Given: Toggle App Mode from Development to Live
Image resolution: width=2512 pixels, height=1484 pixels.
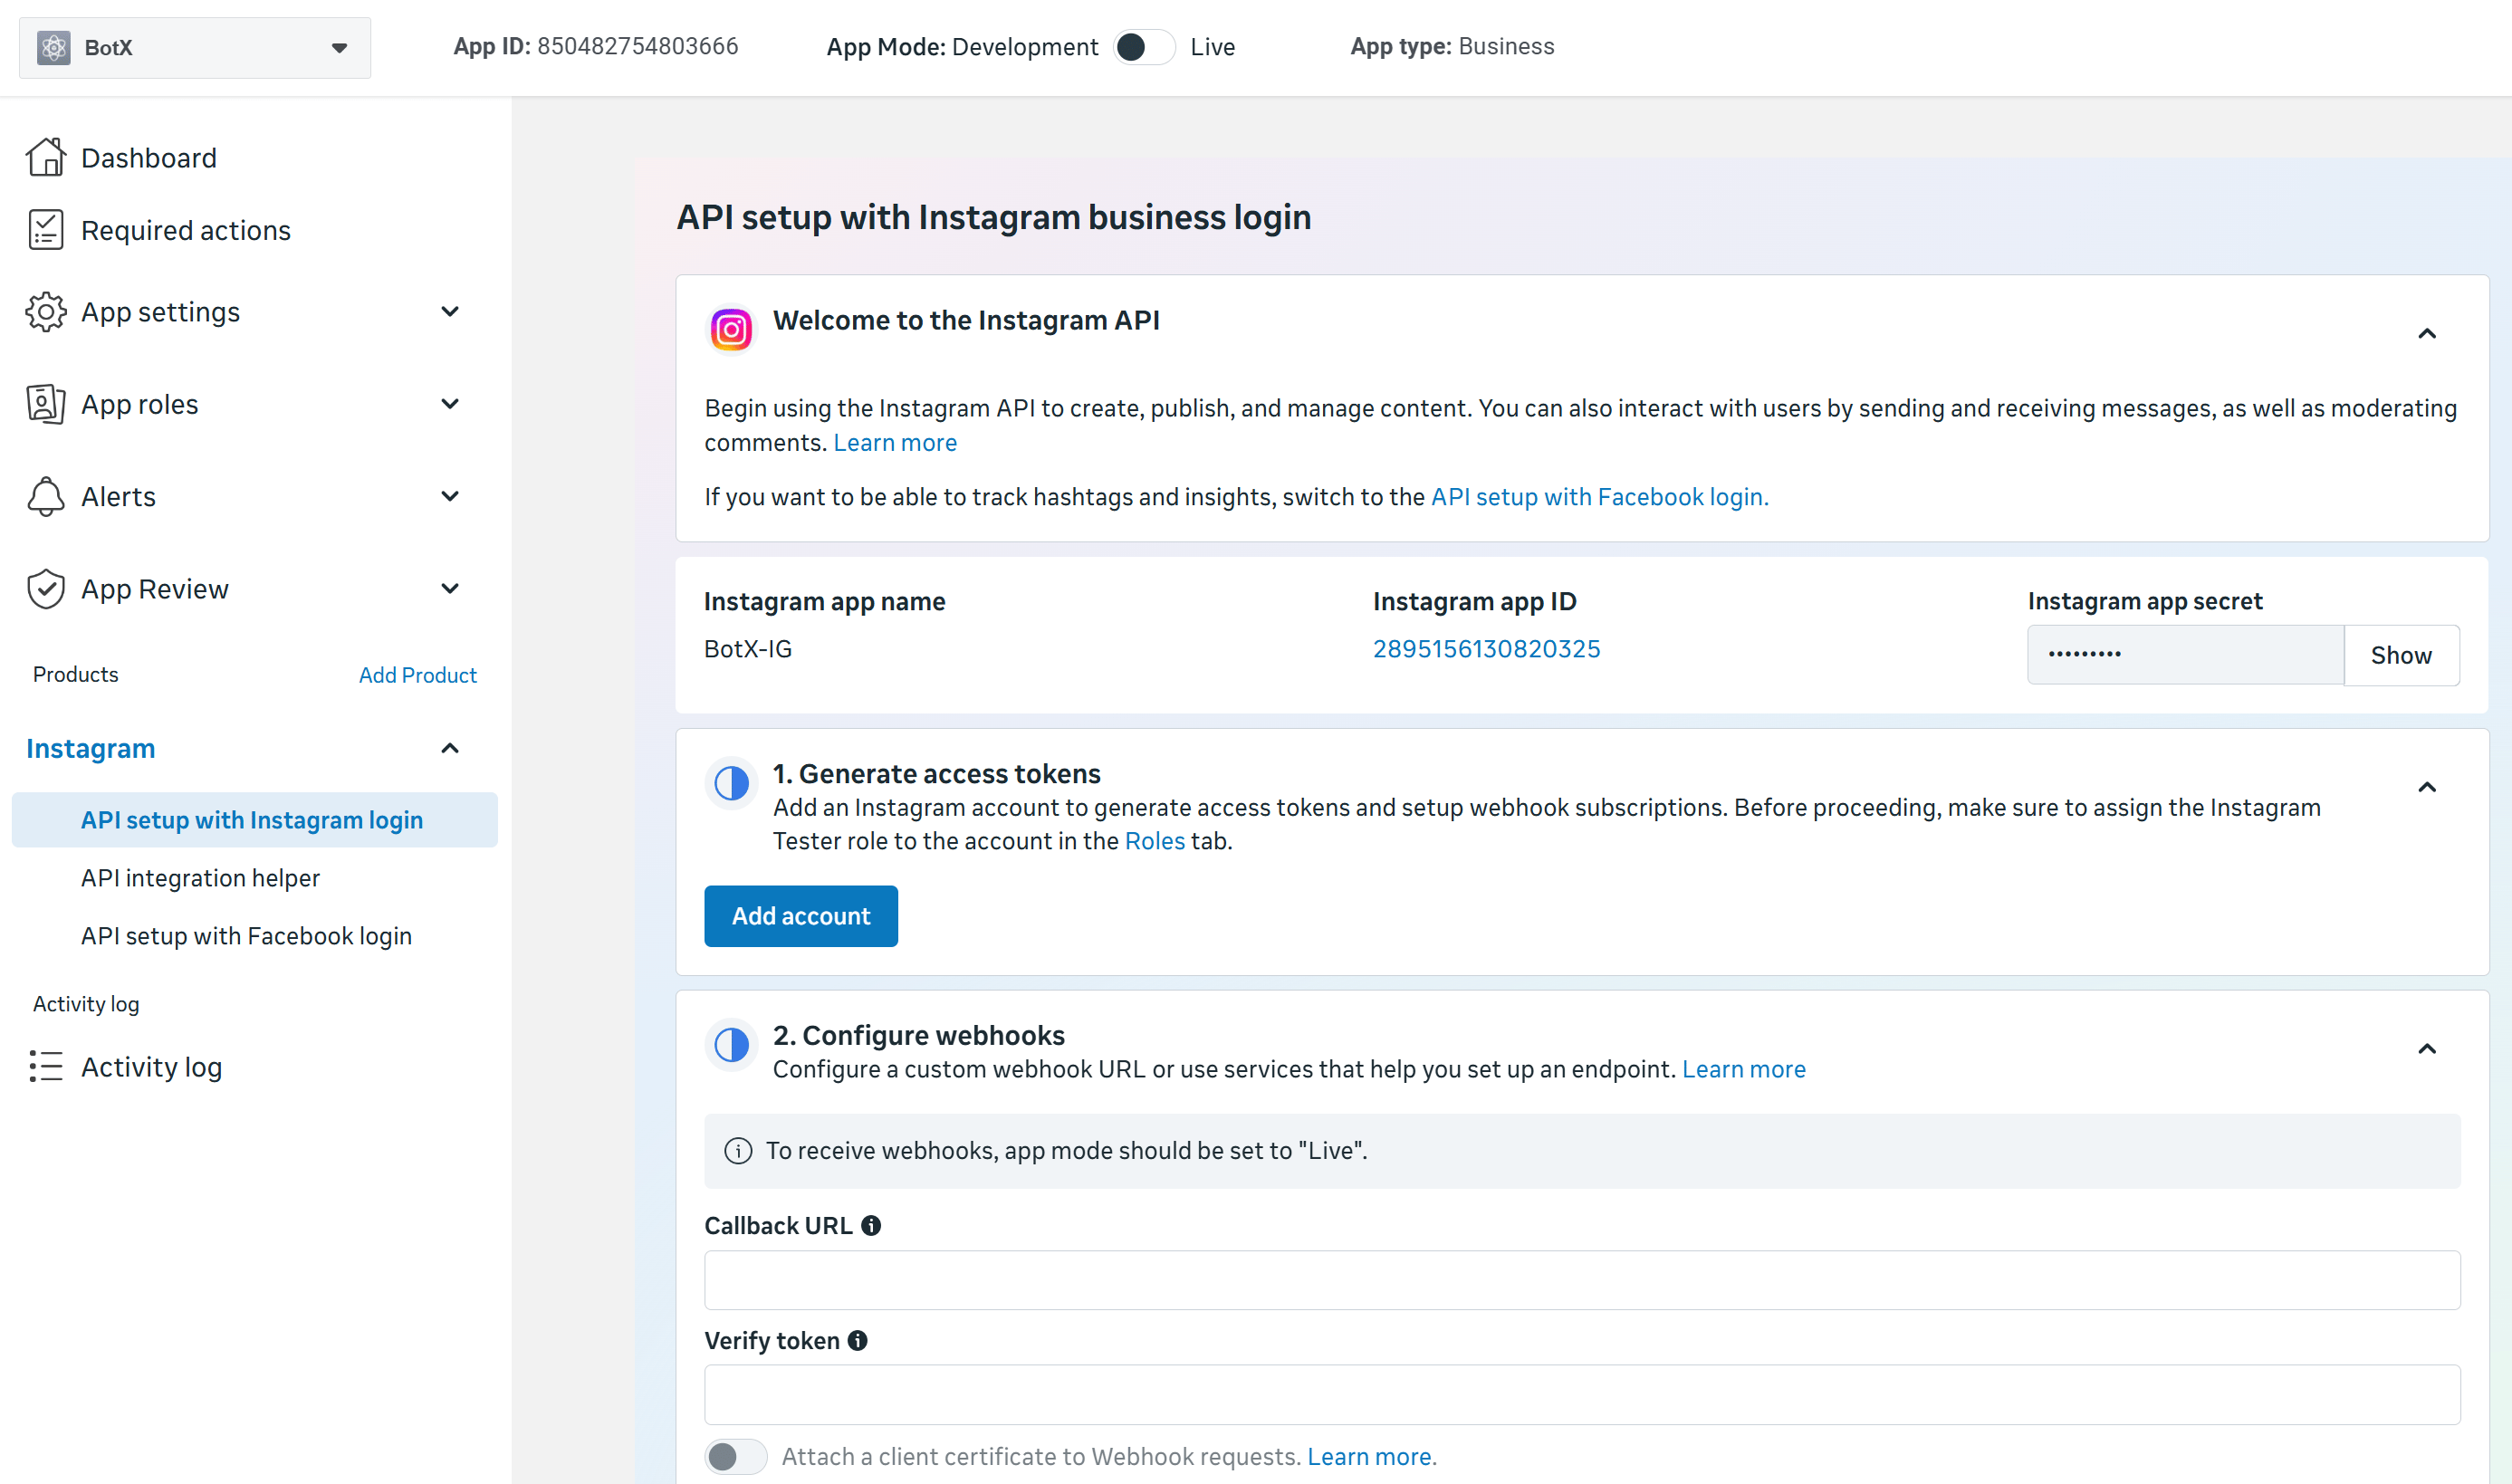Looking at the screenshot, I should pos(1144,47).
